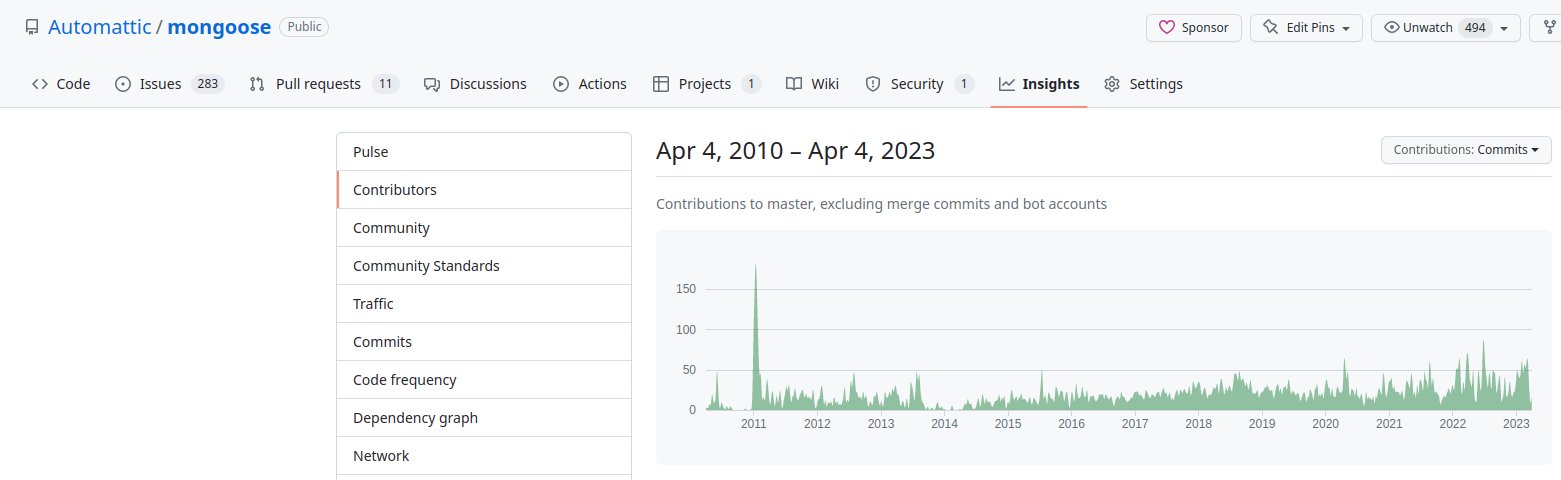Click the repository icon beside Automattic

tap(32, 27)
